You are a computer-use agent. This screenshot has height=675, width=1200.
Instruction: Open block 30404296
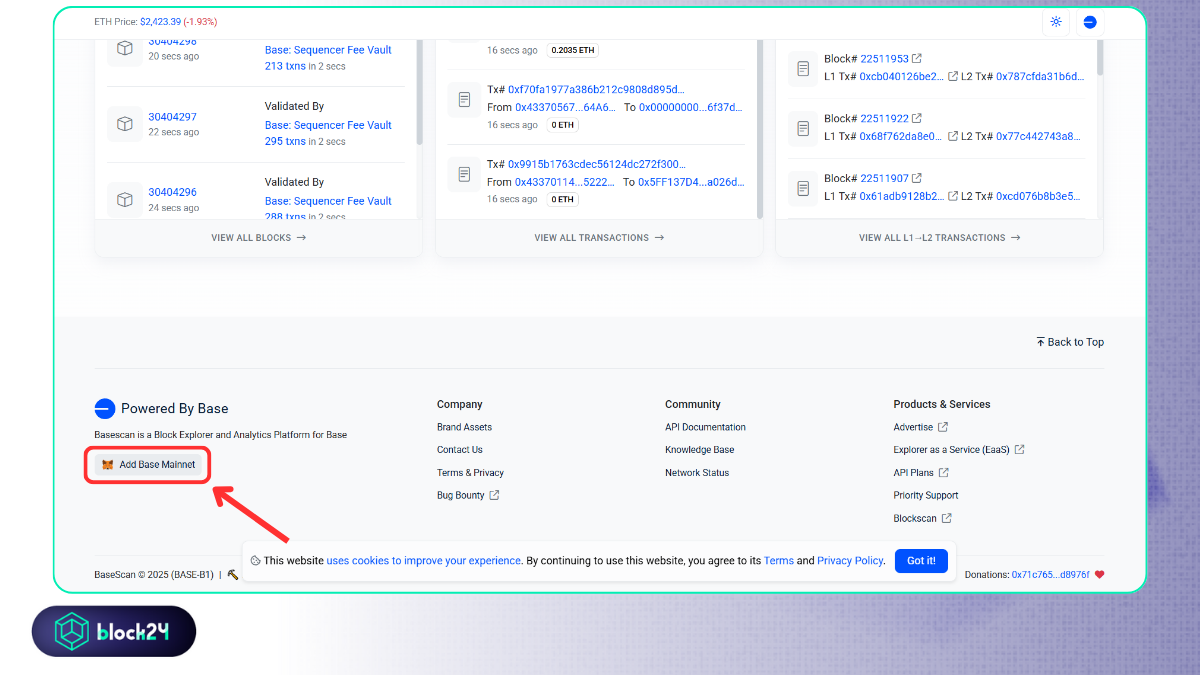[173, 192]
